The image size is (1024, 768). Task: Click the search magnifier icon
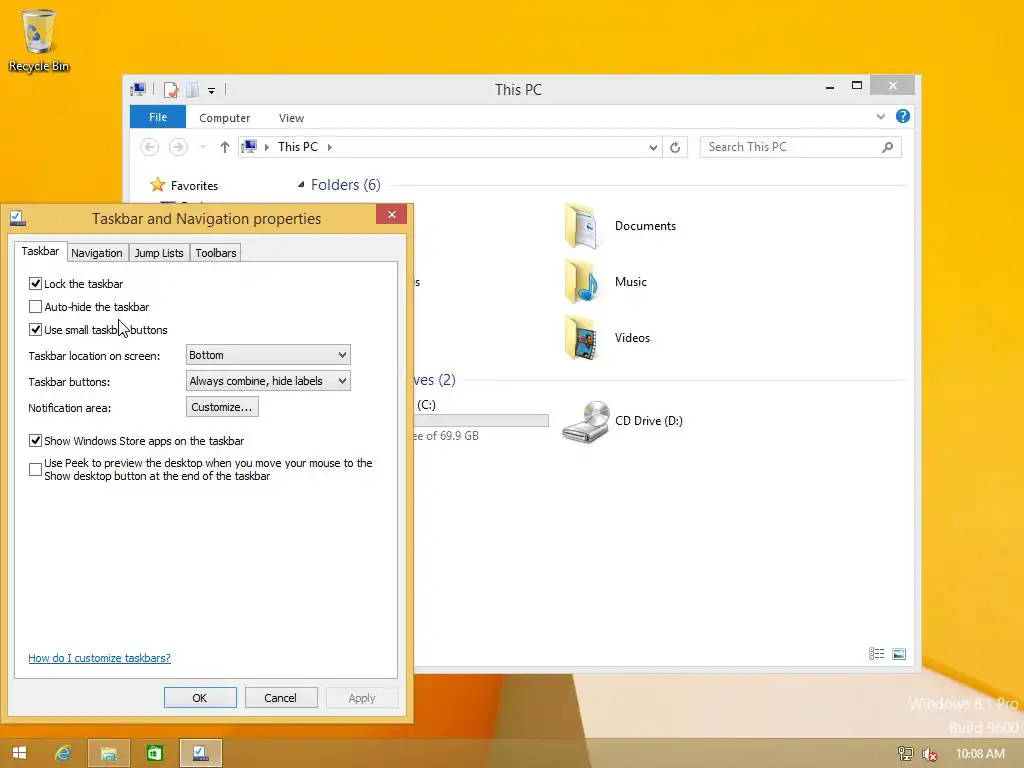click(x=887, y=147)
